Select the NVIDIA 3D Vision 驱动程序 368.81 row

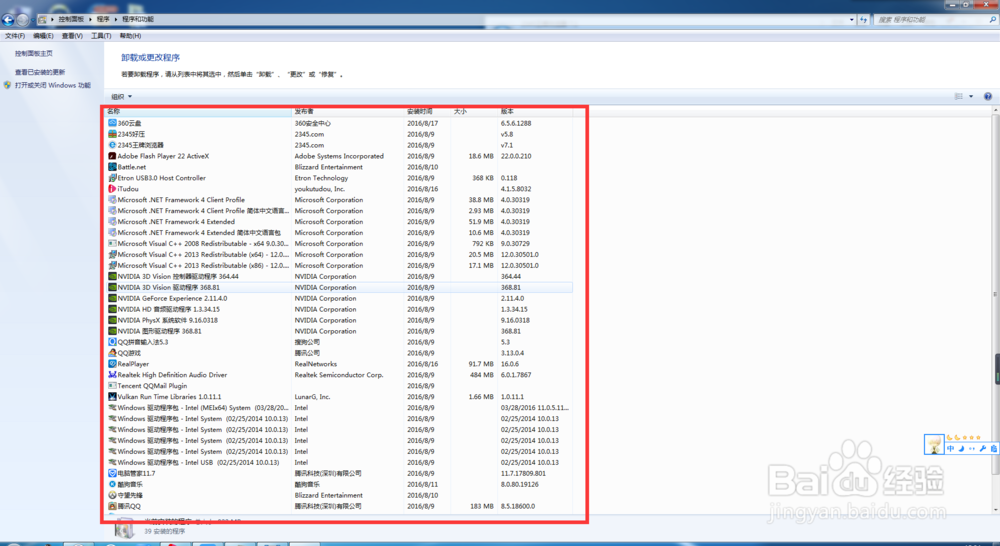point(339,287)
